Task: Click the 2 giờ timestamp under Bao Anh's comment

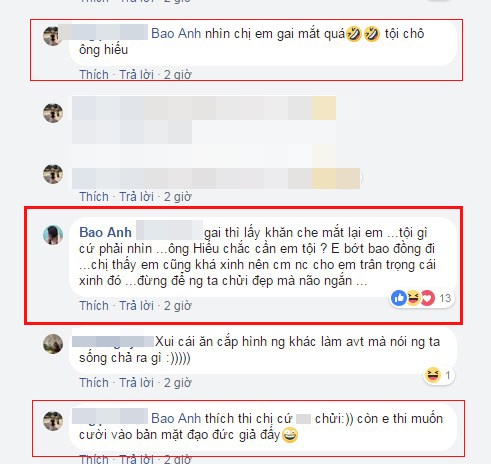Action: coord(178,306)
